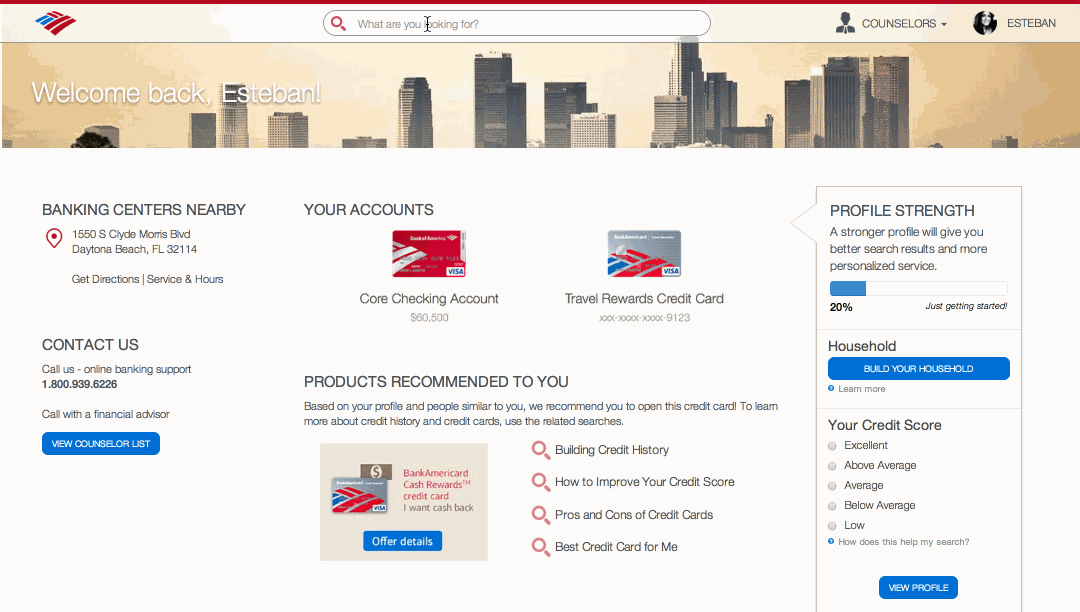Click the profile strength progress bar

pos(918,288)
